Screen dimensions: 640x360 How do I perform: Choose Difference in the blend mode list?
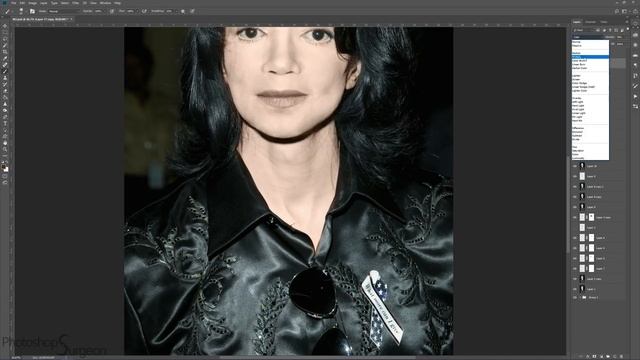coord(590,128)
